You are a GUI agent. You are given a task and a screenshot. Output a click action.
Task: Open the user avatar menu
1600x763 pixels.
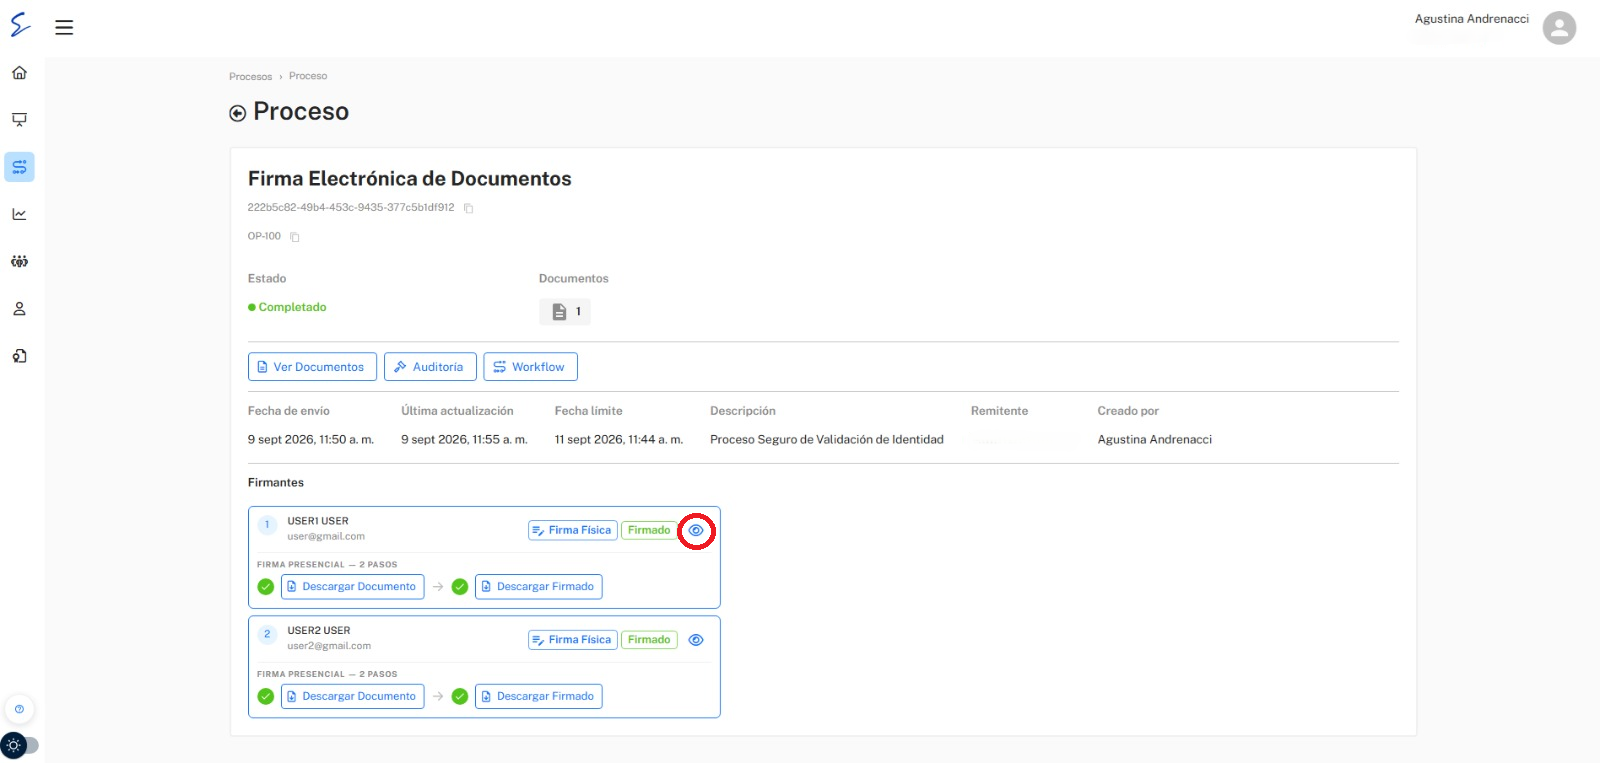1559,27
